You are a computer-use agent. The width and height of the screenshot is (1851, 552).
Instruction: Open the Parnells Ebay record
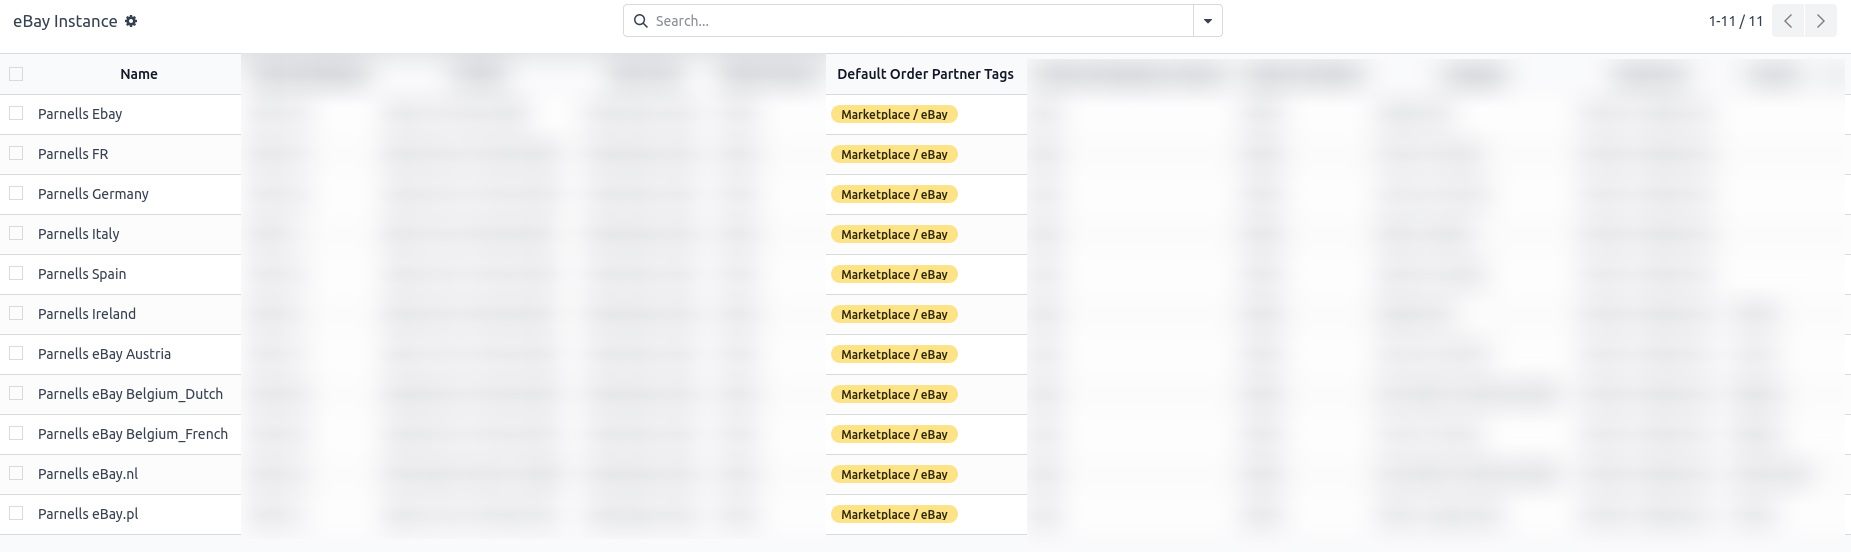80,114
